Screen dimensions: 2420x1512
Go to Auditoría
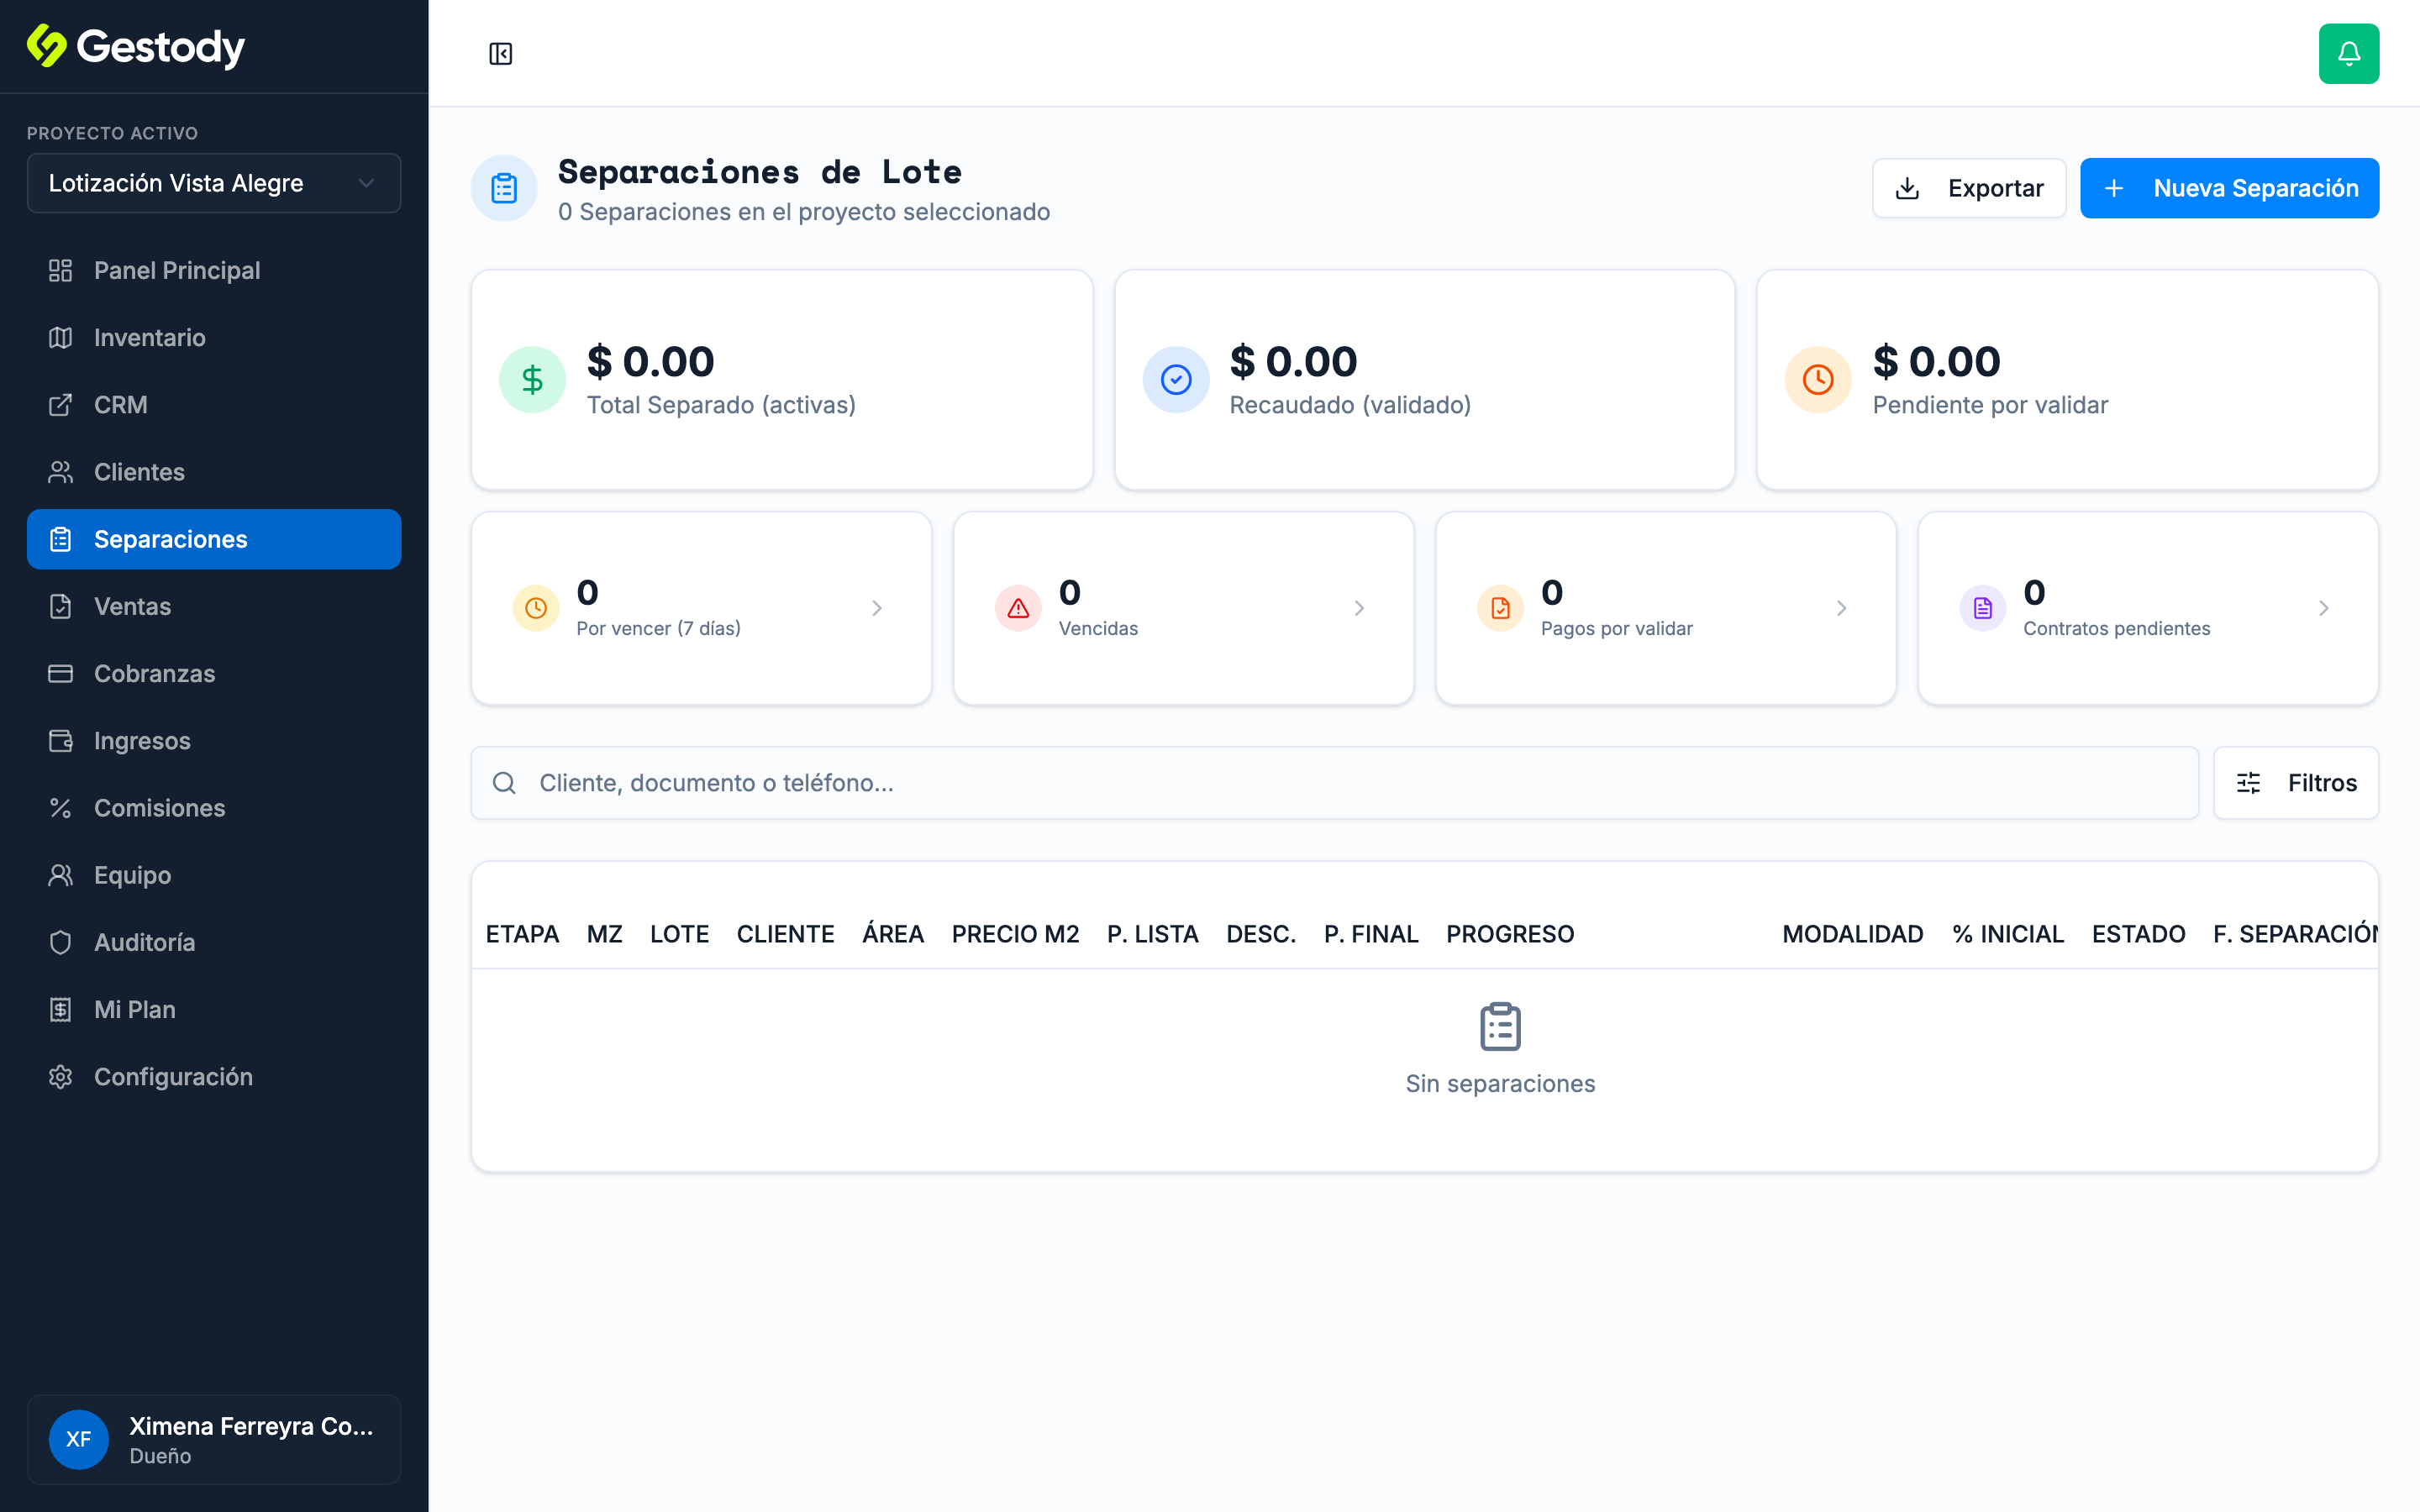coord(214,942)
